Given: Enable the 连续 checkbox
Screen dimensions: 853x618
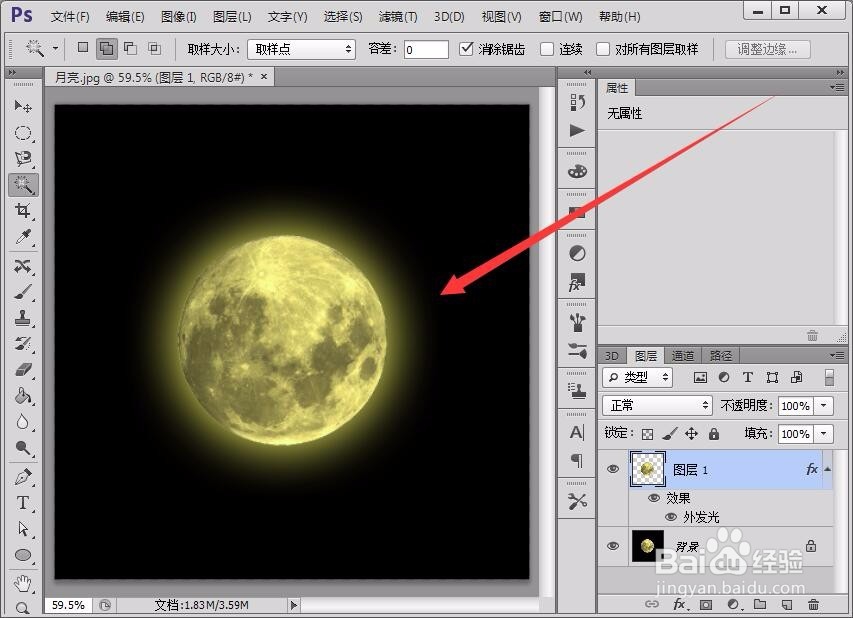Looking at the screenshot, I should coord(547,49).
